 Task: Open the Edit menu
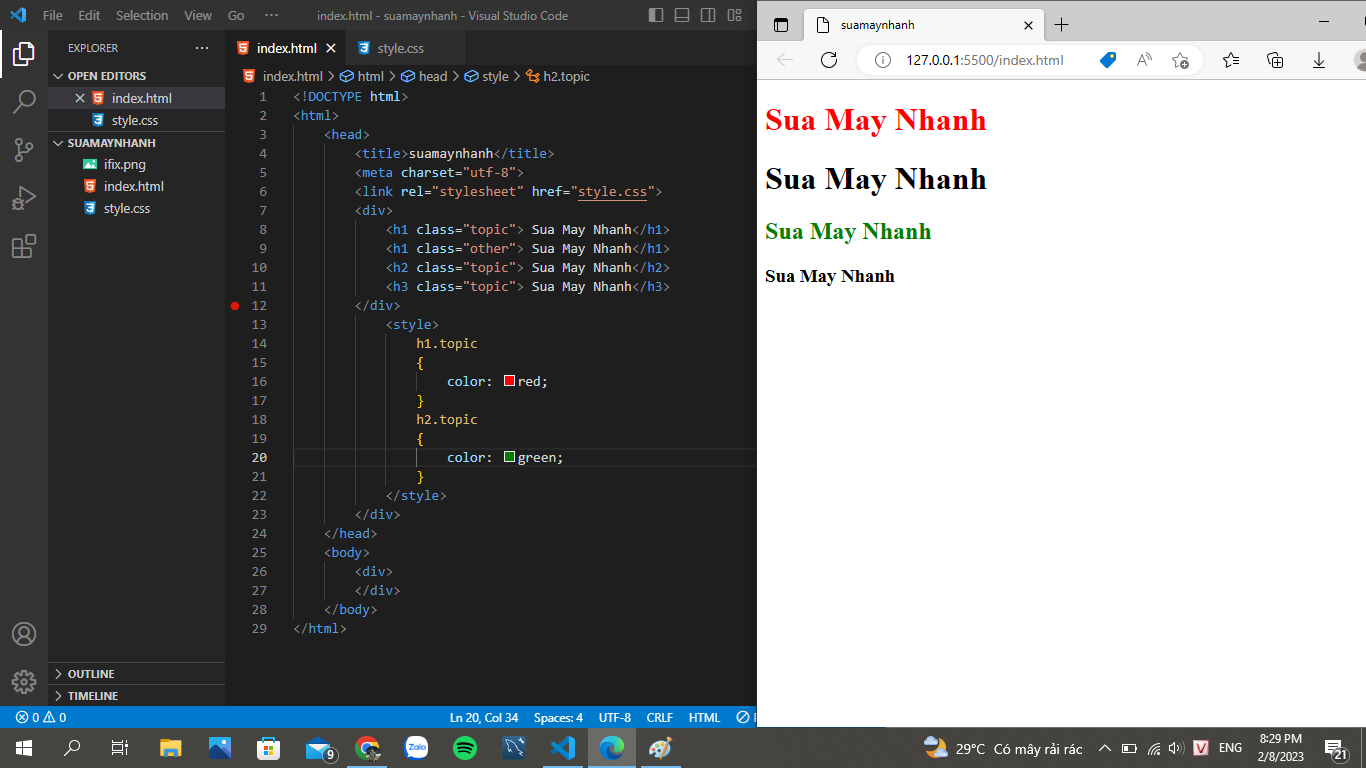click(89, 15)
